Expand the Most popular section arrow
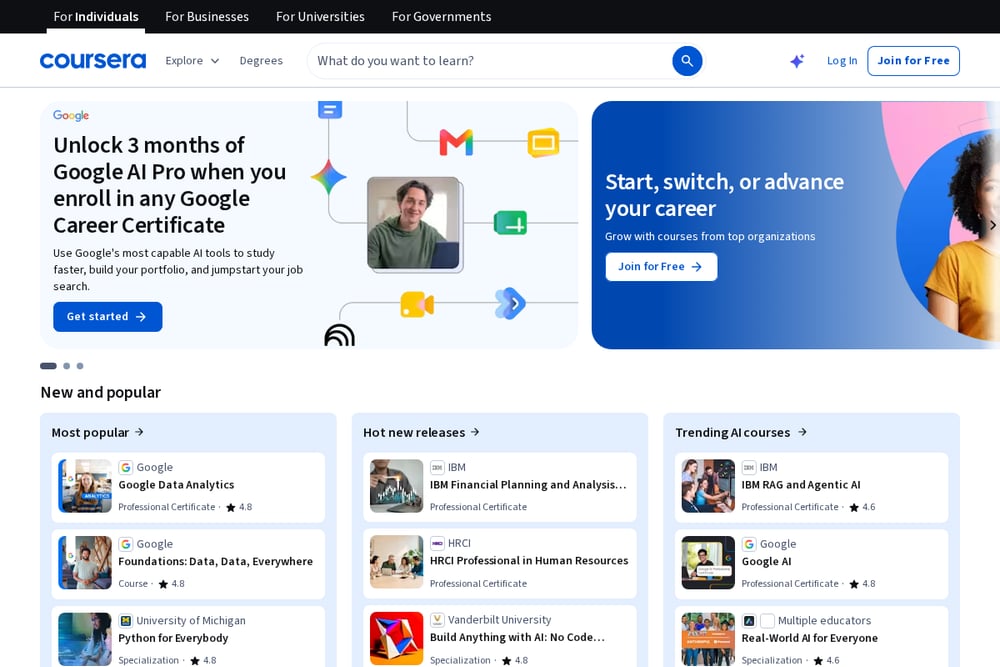This screenshot has height=667, width=1000. [139, 432]
